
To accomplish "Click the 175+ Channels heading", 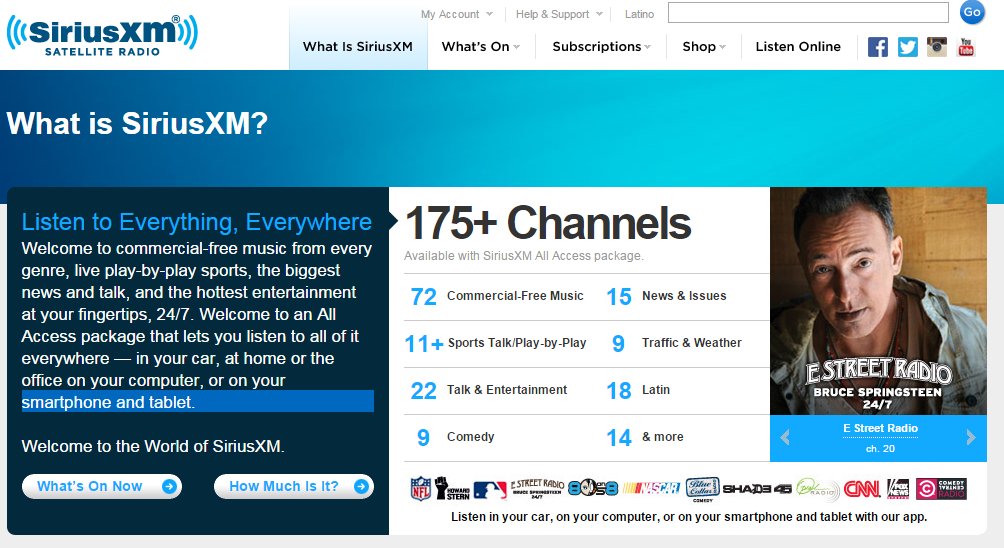I will point(548,223).
